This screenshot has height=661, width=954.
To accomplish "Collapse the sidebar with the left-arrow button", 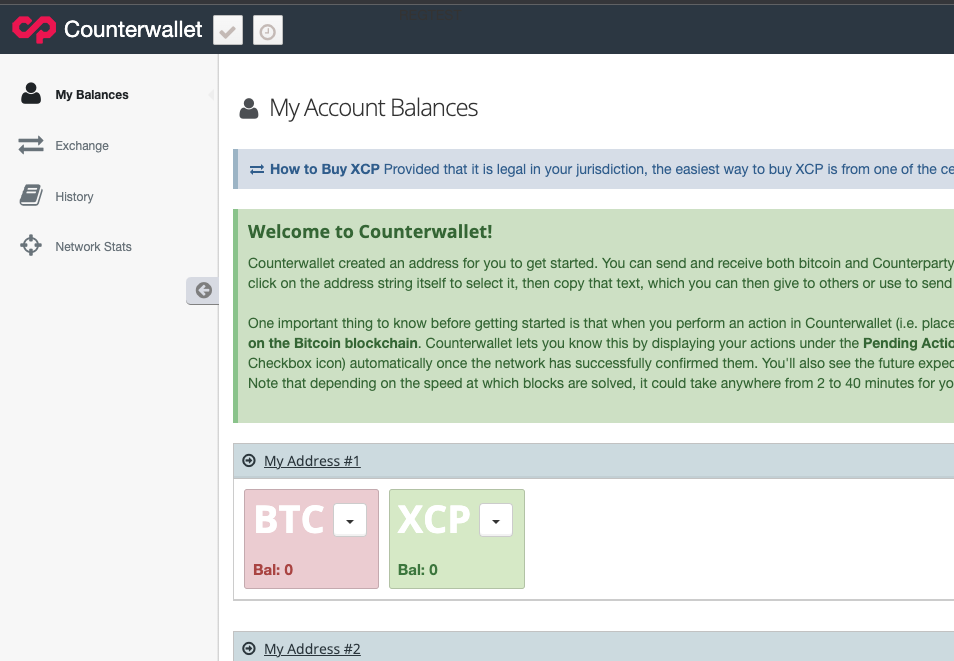I will 203,290.
